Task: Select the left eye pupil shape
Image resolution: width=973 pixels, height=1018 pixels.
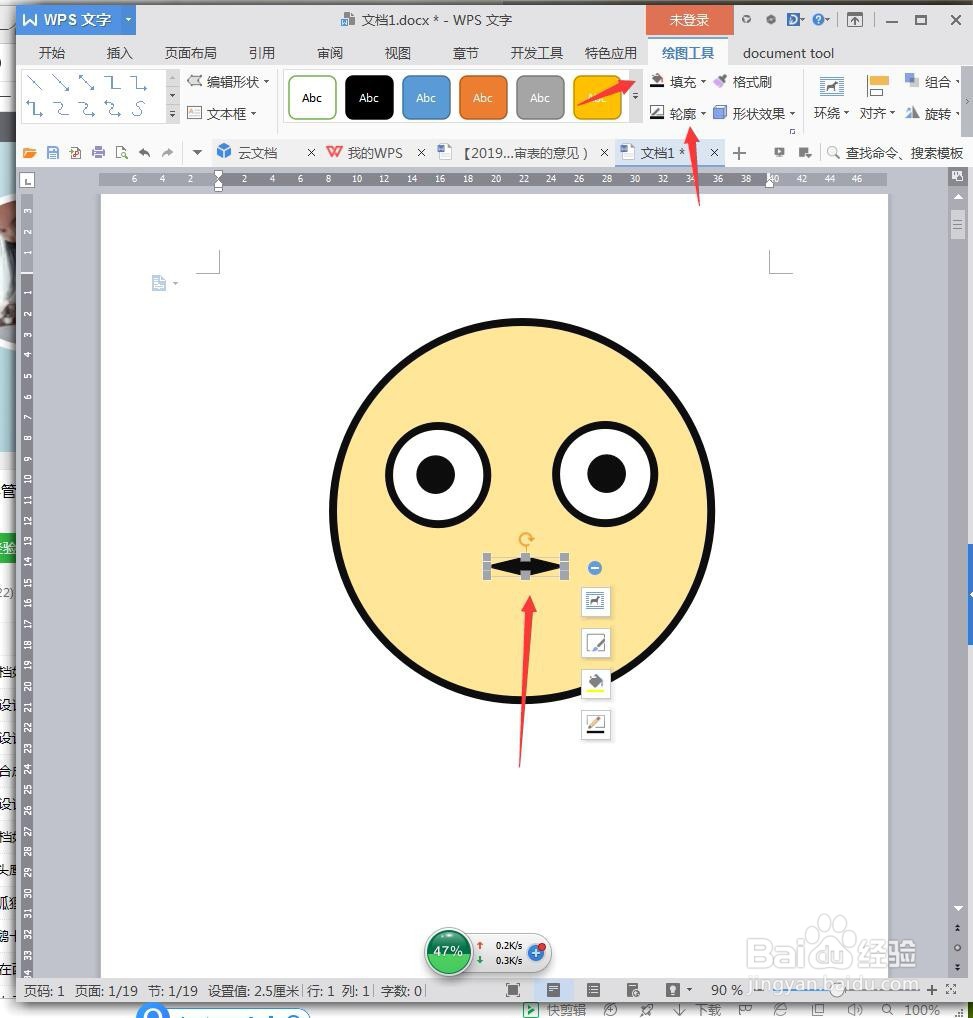Action: 436,474
